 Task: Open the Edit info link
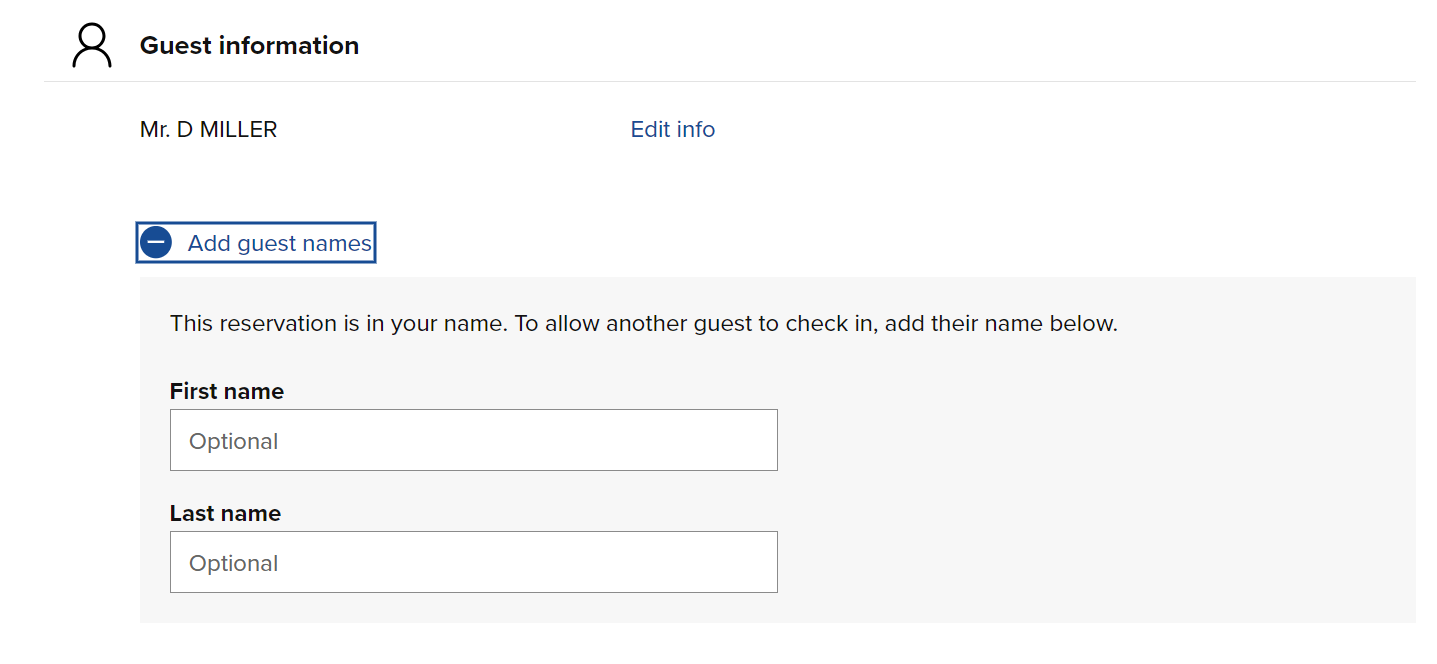672,129
